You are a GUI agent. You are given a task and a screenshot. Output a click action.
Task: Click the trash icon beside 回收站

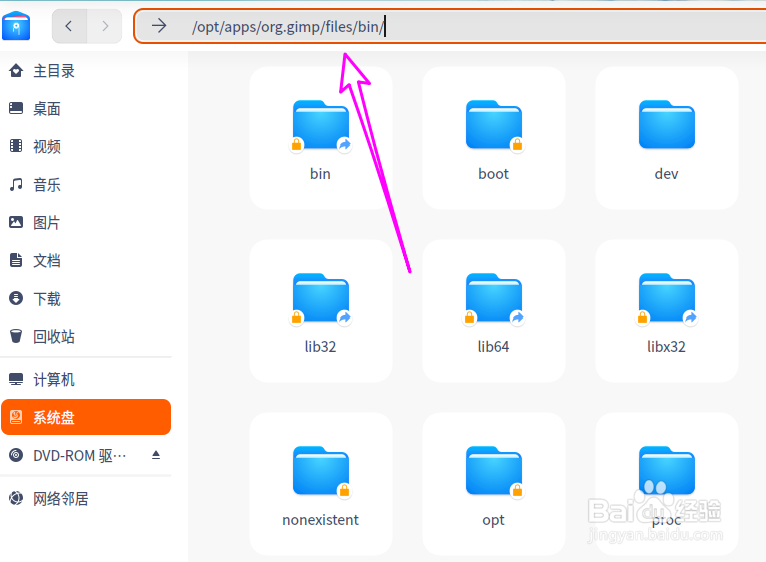(x=16, y=336)
